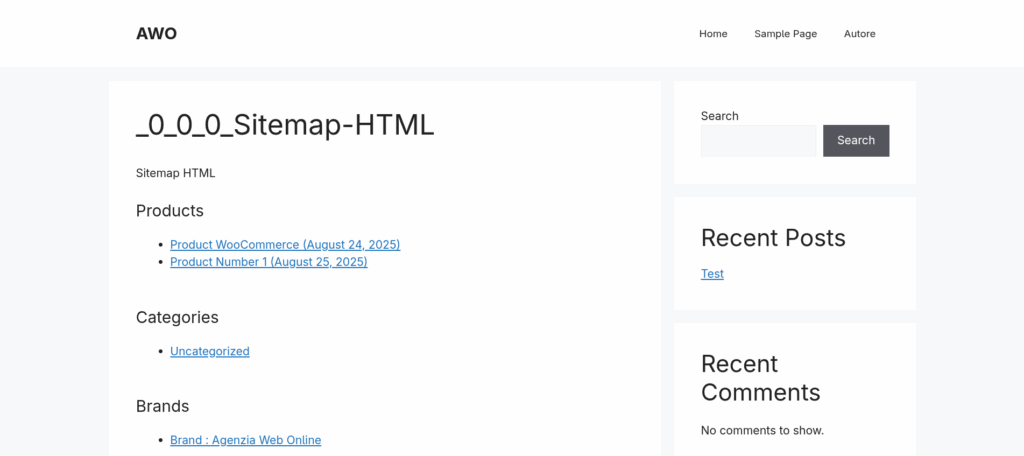Click the "Sitemap HTML" intro text

pyautogui.click(x=175, y=173)
